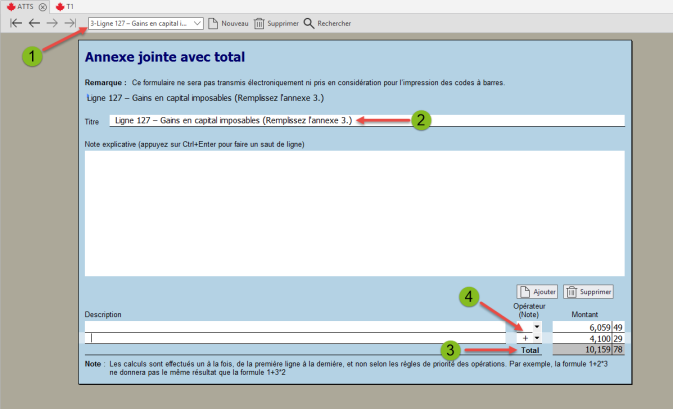Expand the first row operator dropdown
Viewport: 673px width, 409px height.
tap(537, 326)
